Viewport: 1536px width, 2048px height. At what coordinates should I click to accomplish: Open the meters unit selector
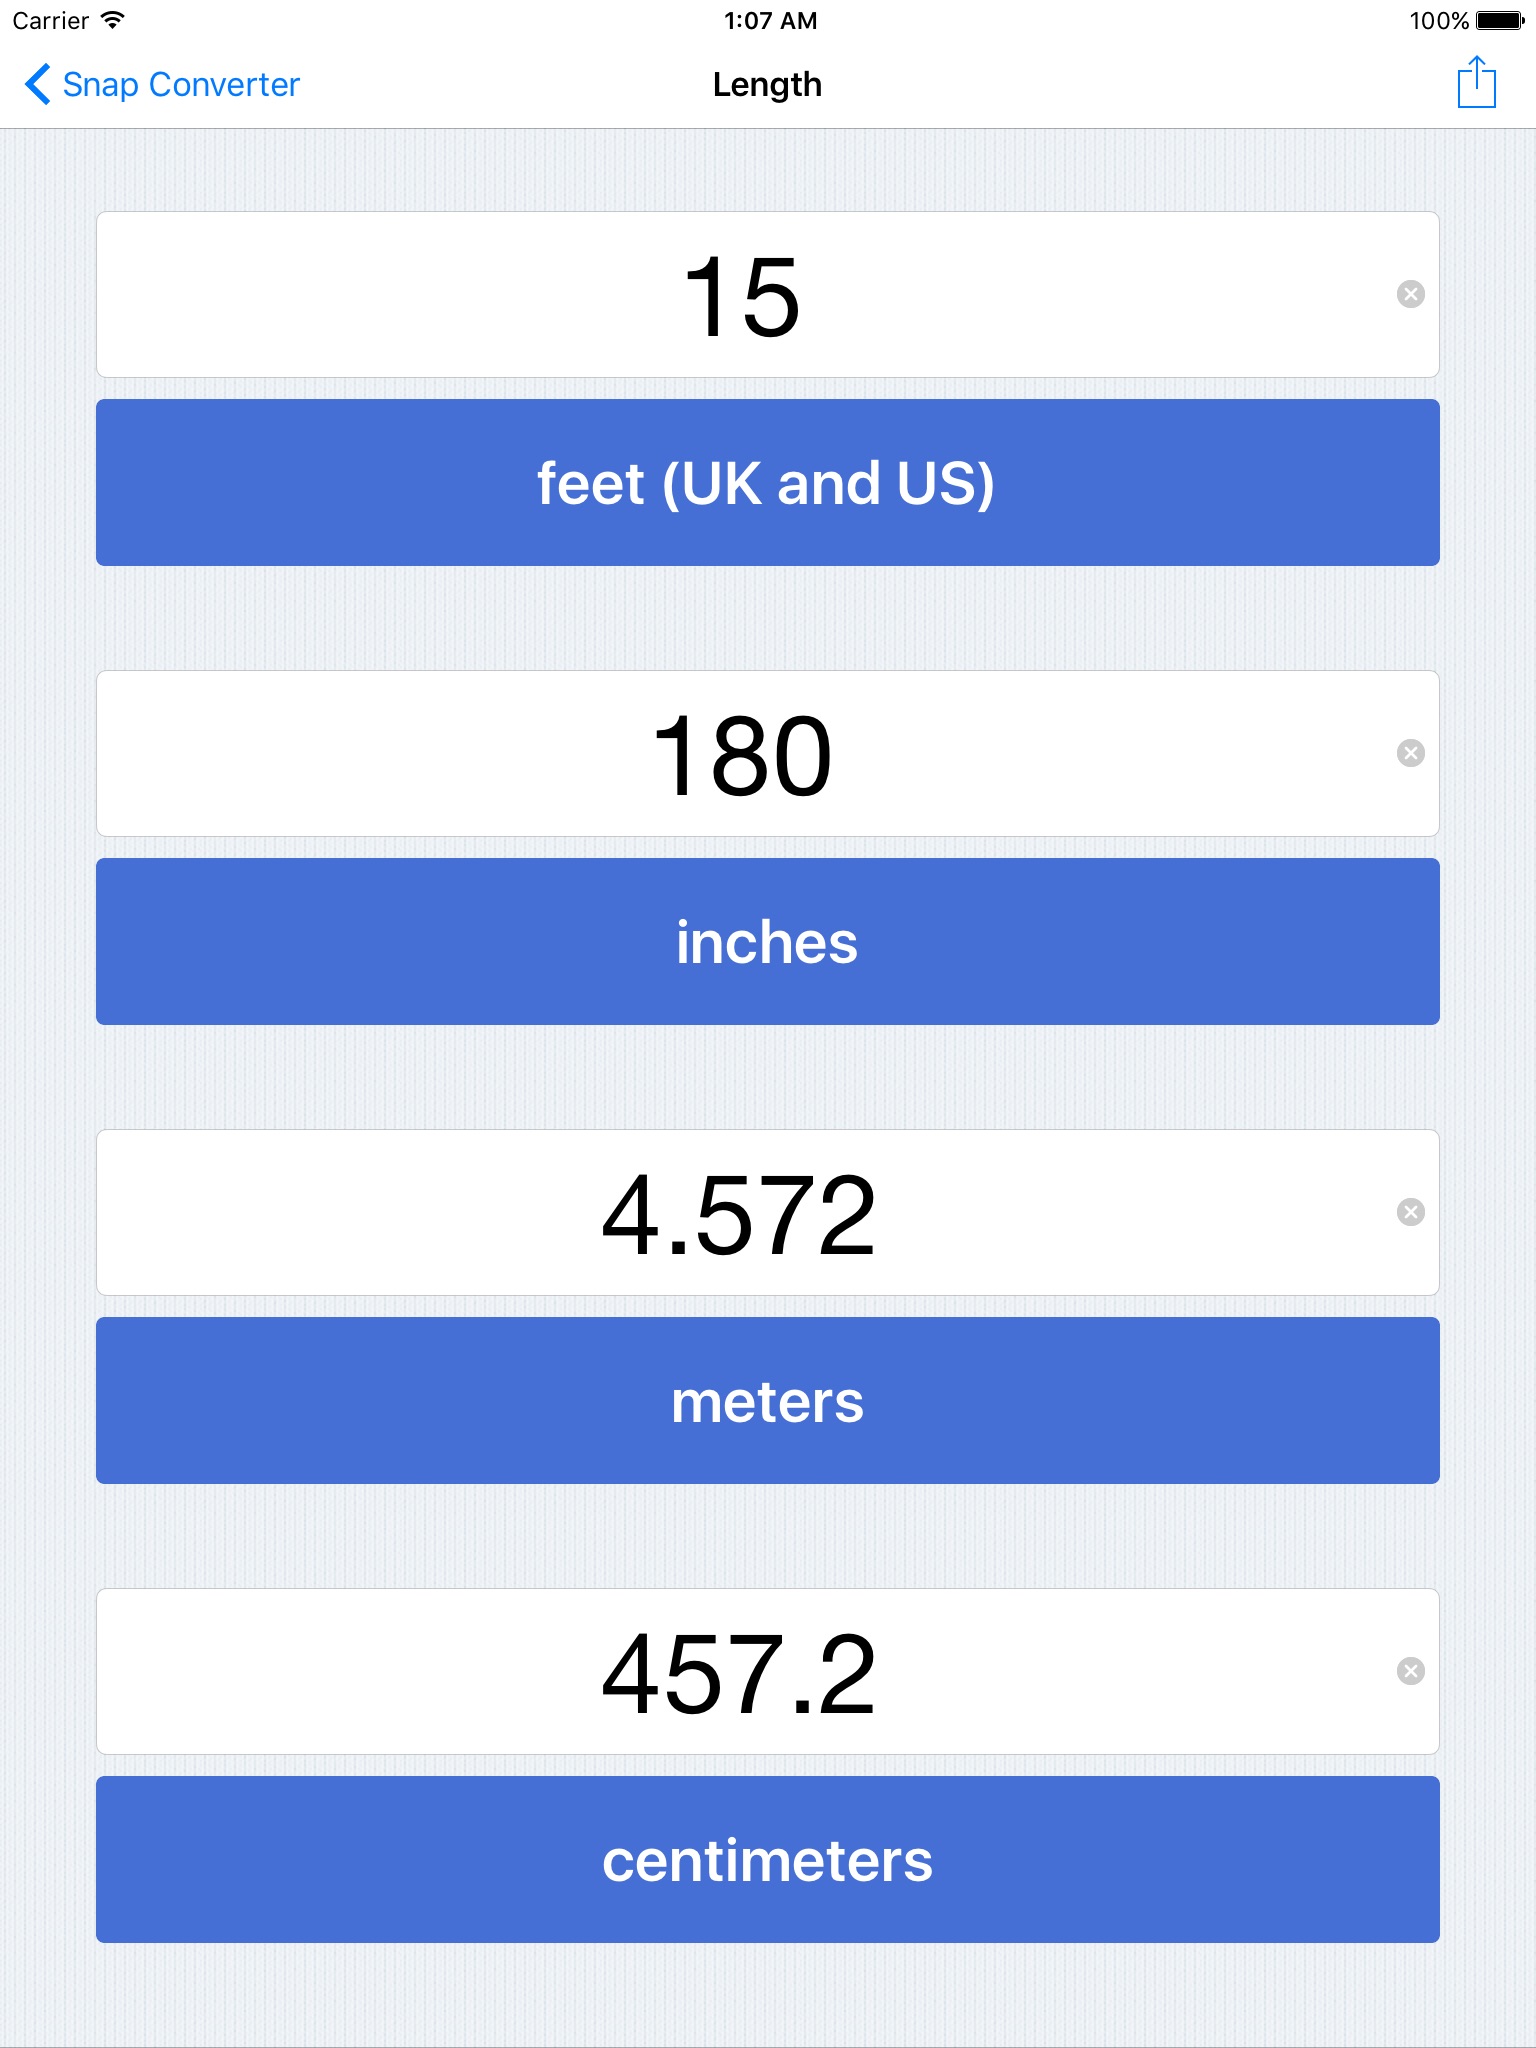(767, 1401)
